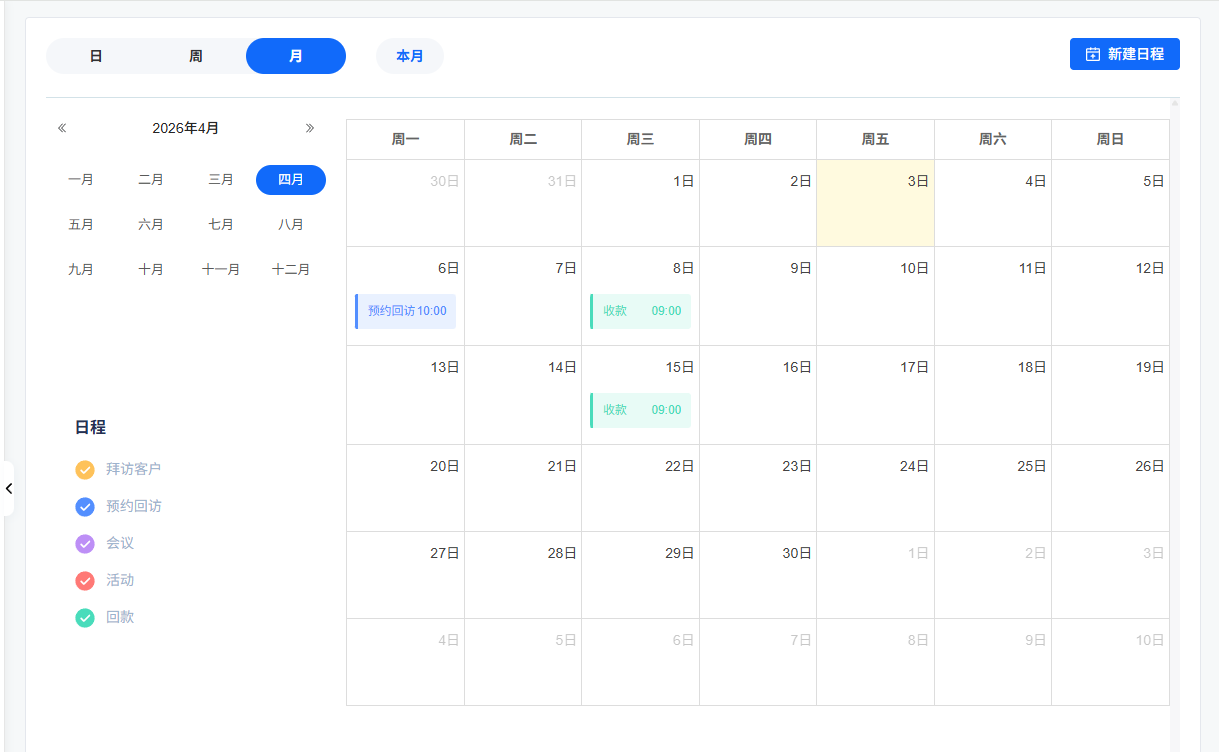The height and width of the screenshot is (752, 1219).
Task: Toggle the 拜访客户 orange checkbox
Action: [85, 469]
